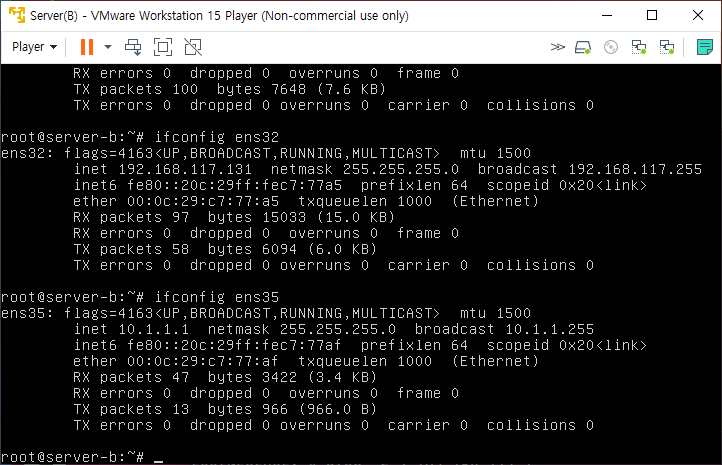Open the Player menu
The height and width of the screenshot is (465, 722).
(35, 47)
